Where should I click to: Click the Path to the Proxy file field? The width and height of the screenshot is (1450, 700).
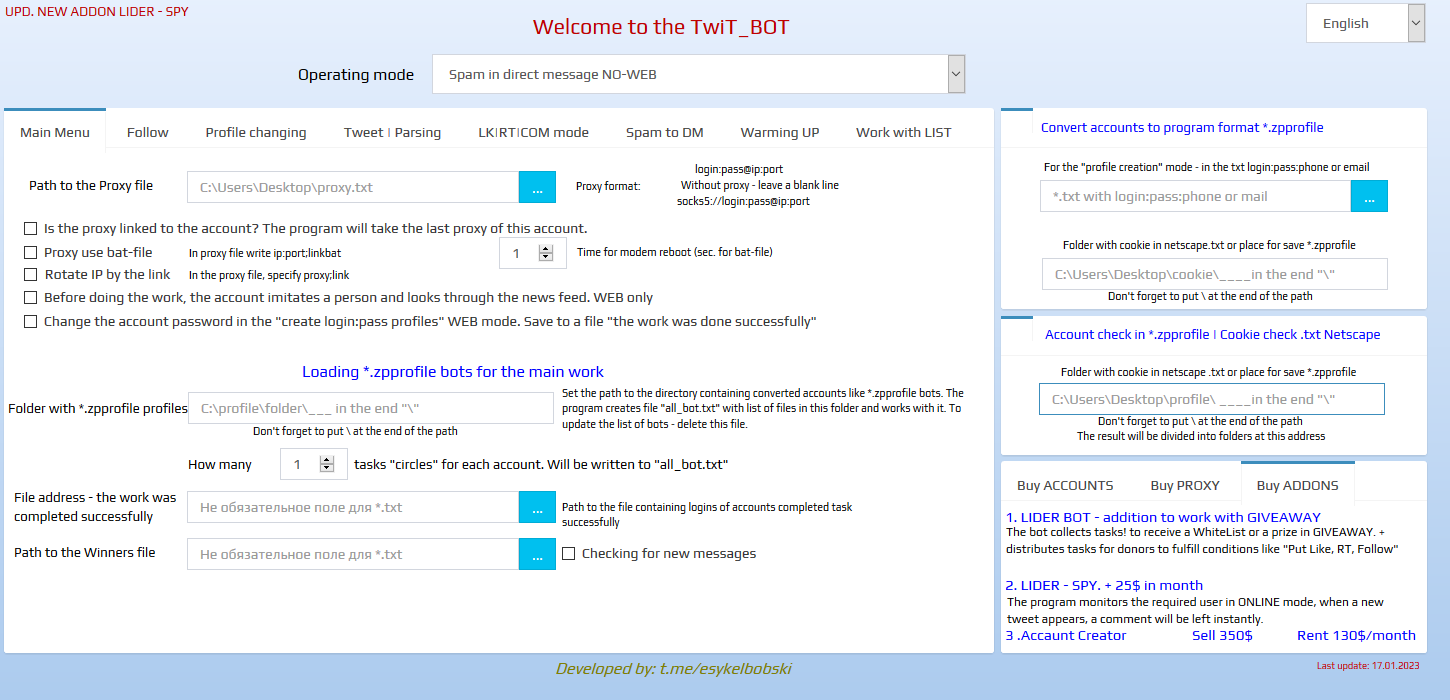click(x=353, y=187)
